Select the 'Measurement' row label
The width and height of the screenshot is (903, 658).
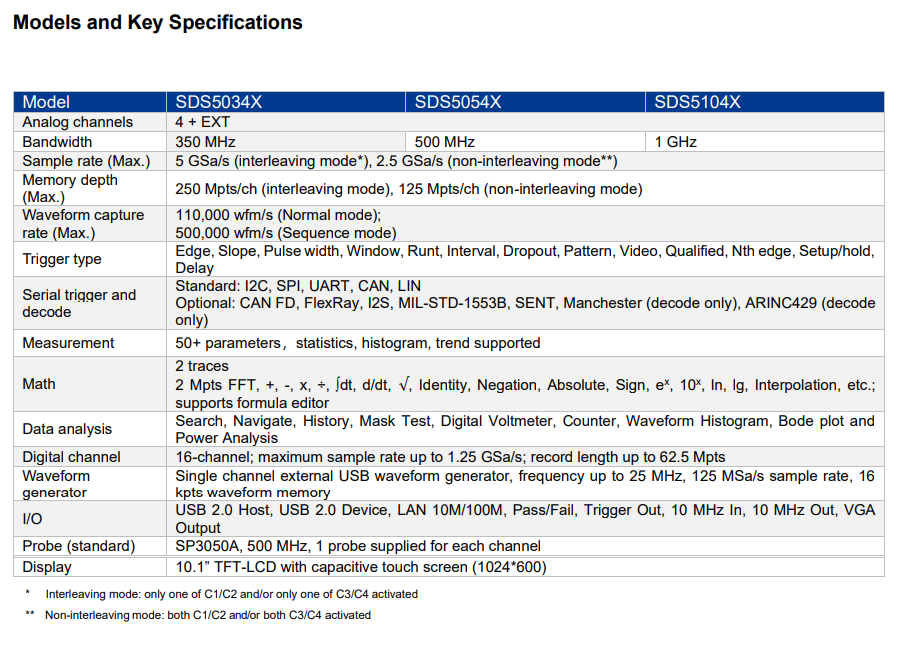tap(68, 343)
